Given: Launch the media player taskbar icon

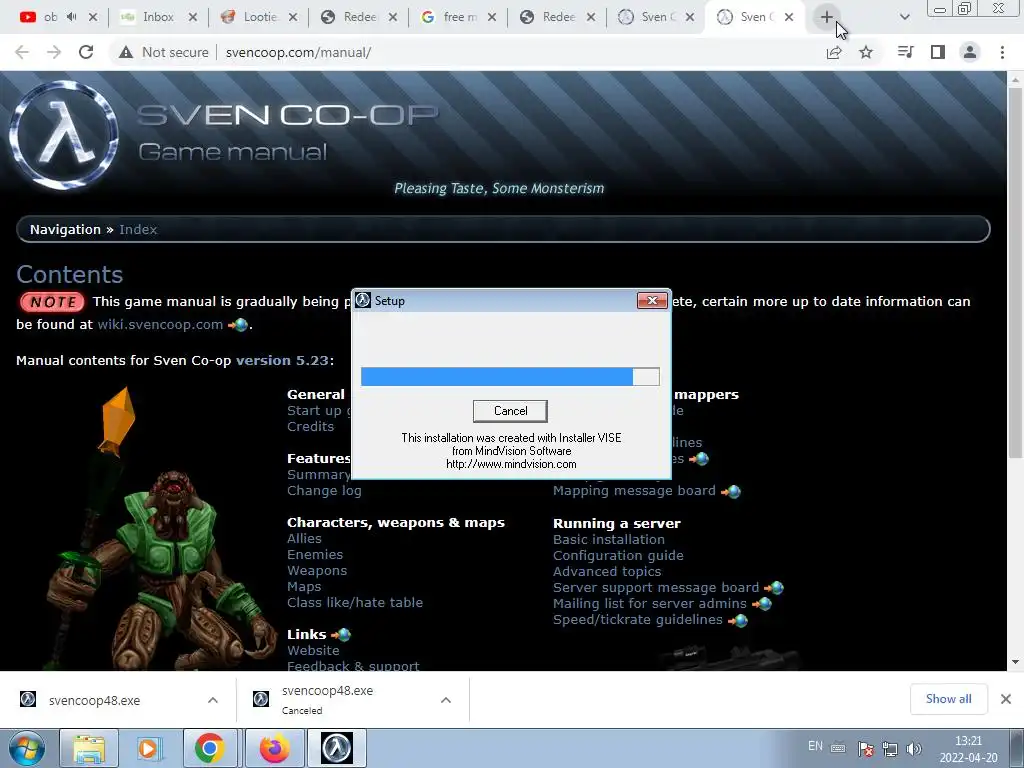Looking at the screenshot, I should 149,748.
